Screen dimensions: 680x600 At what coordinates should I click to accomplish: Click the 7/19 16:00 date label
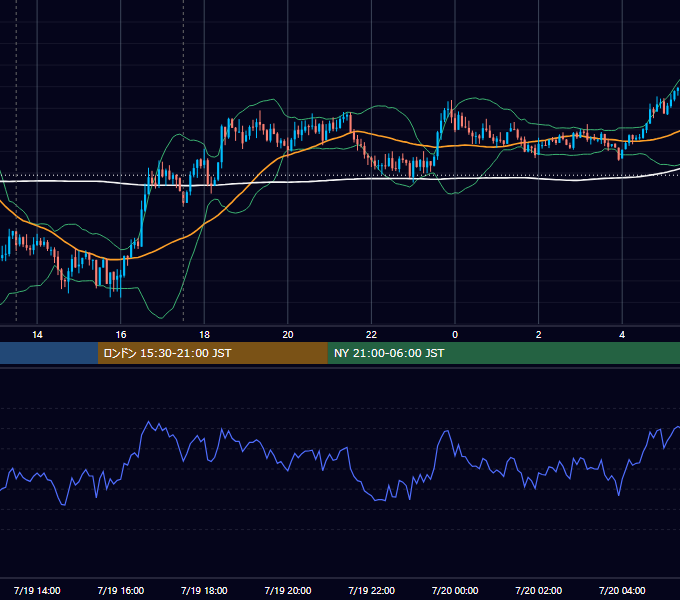coord(121,590)
